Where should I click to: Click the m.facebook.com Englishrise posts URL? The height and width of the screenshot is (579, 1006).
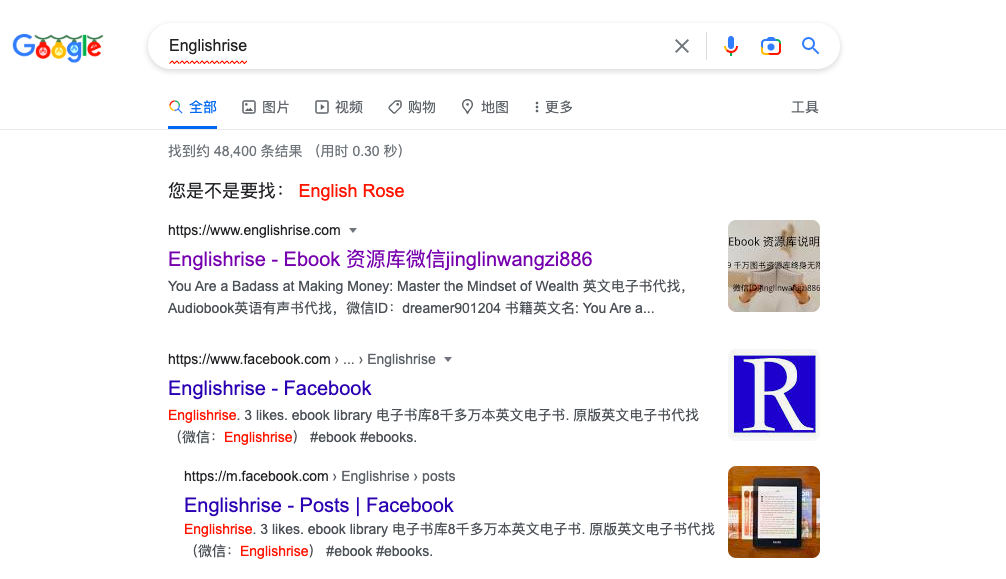320,476
